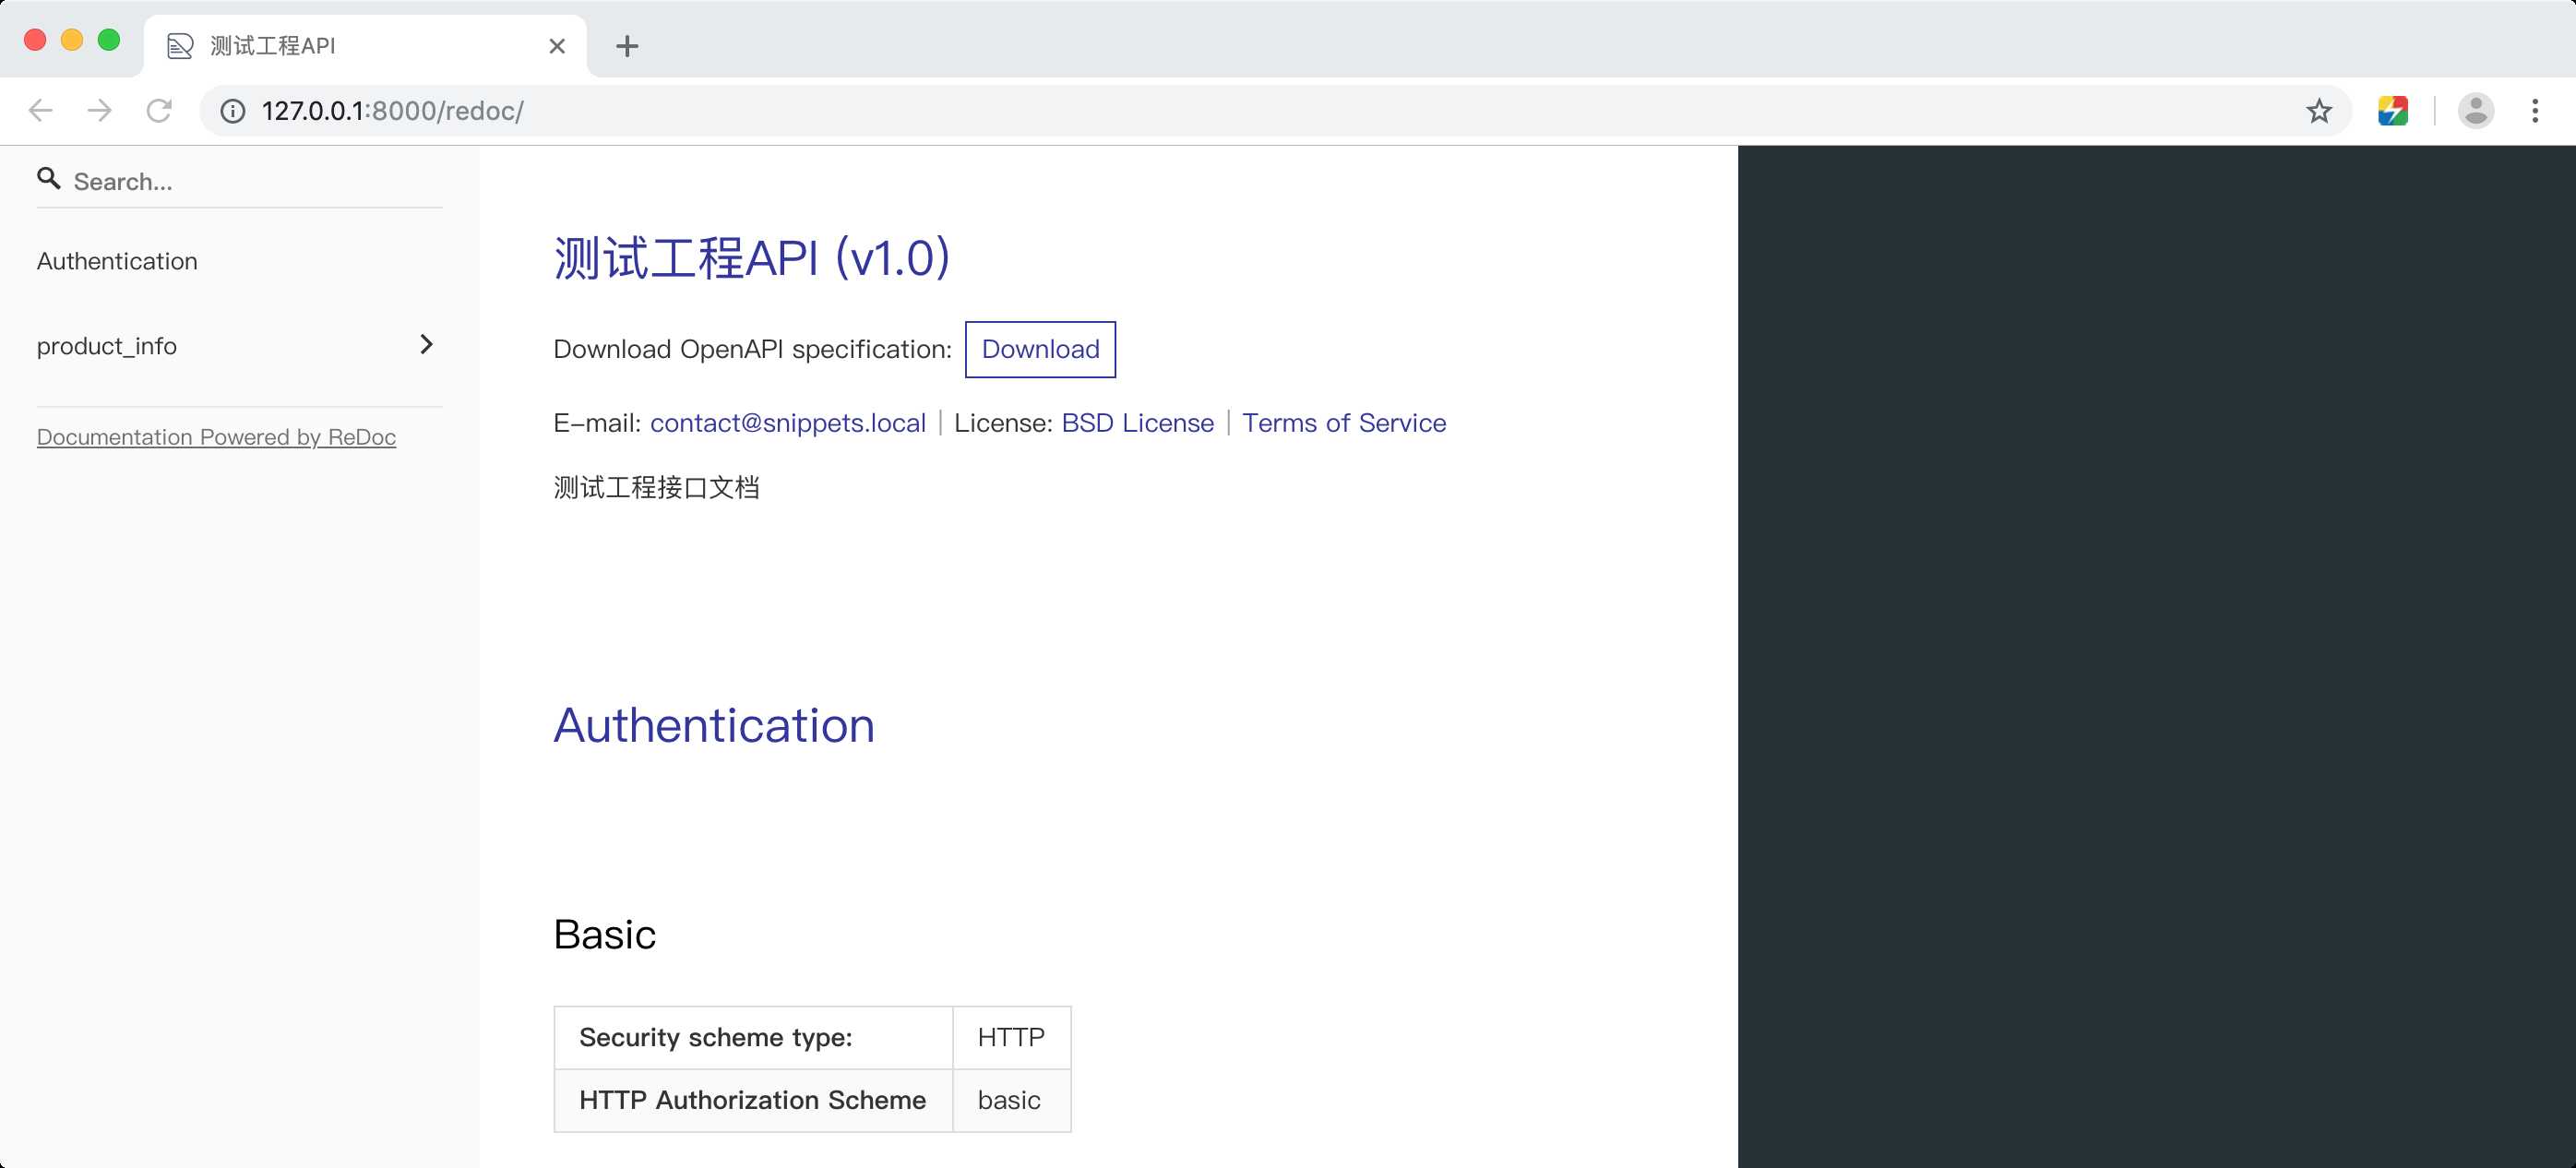Image resolution: width=2576 pixels, height=1168 pixels.
Task: Click the Security scheme type: cell
Action: (x=753, y=1038)
